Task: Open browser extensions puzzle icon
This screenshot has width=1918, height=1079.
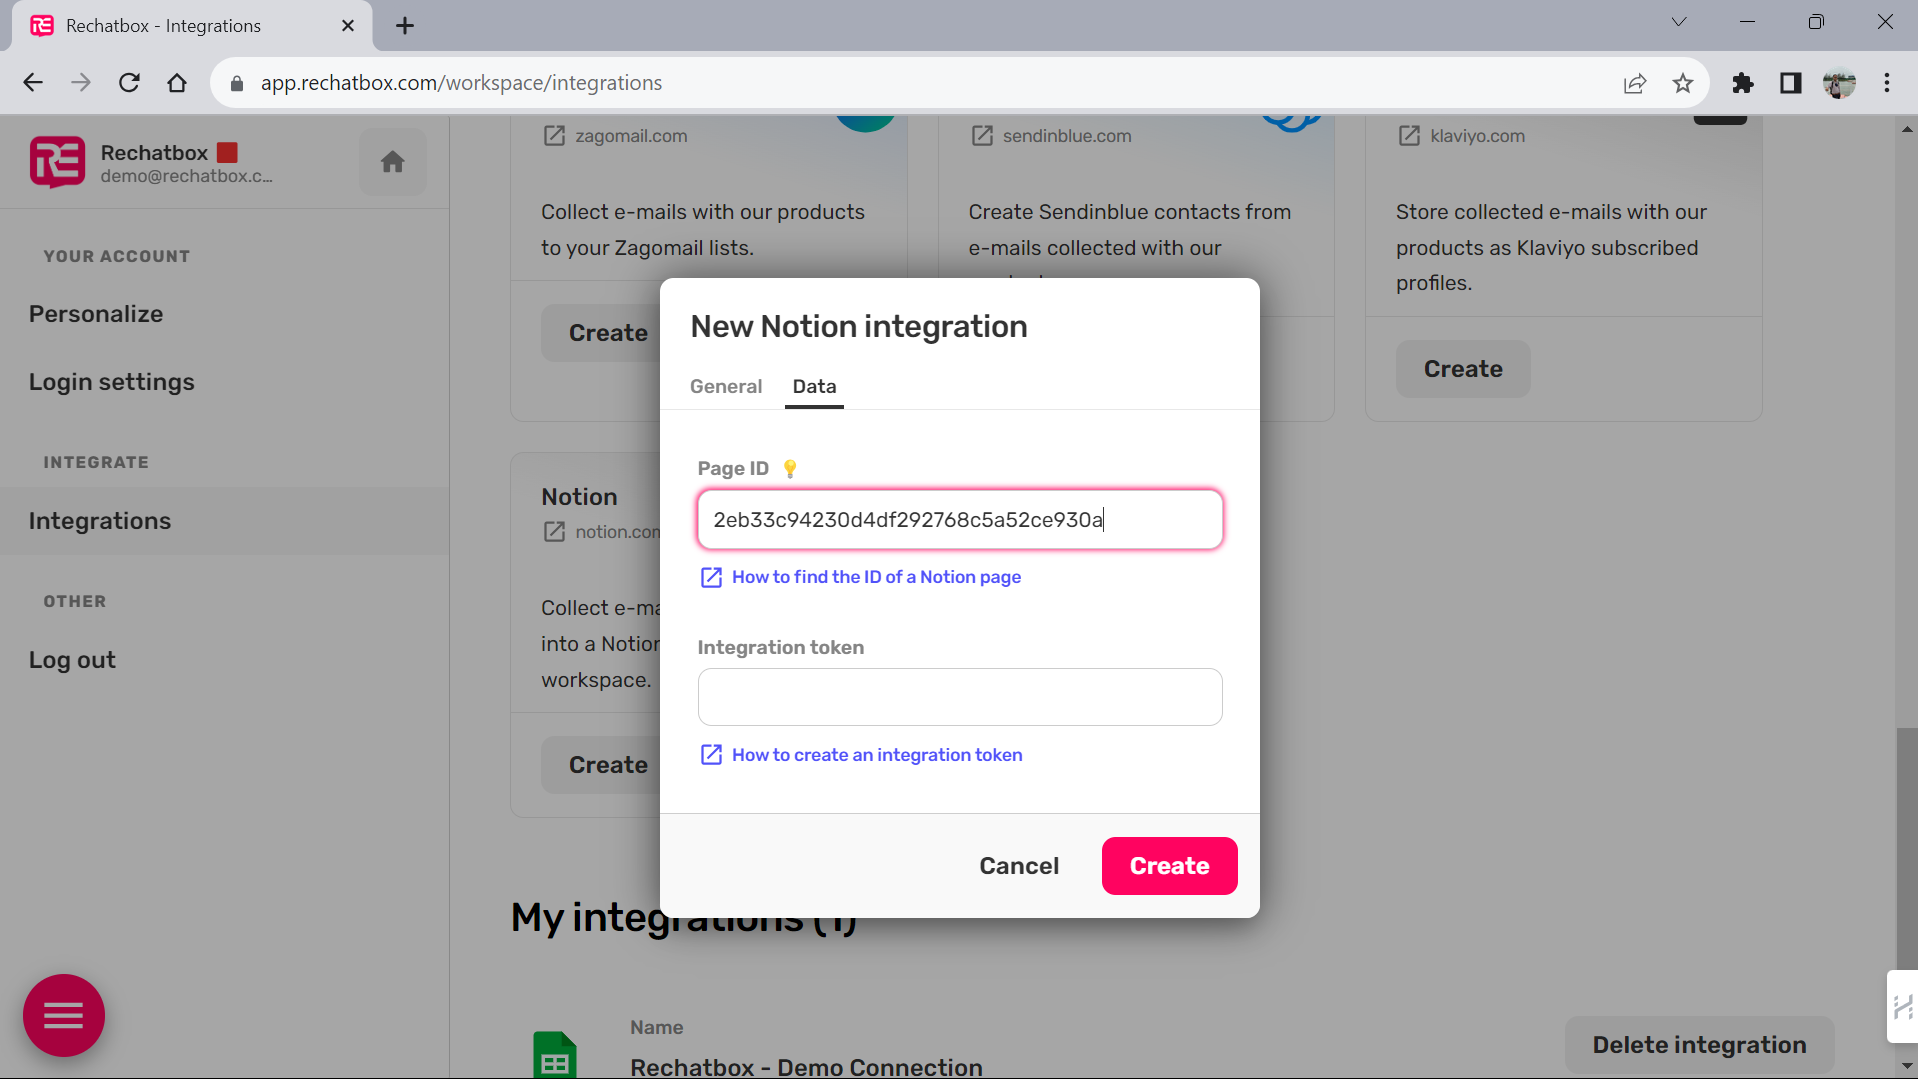Action: 1743,83
